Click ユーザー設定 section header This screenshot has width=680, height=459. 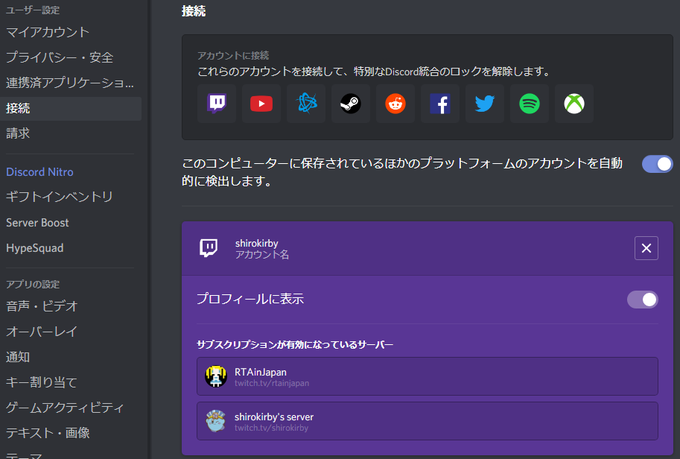(x=33, y=10)
